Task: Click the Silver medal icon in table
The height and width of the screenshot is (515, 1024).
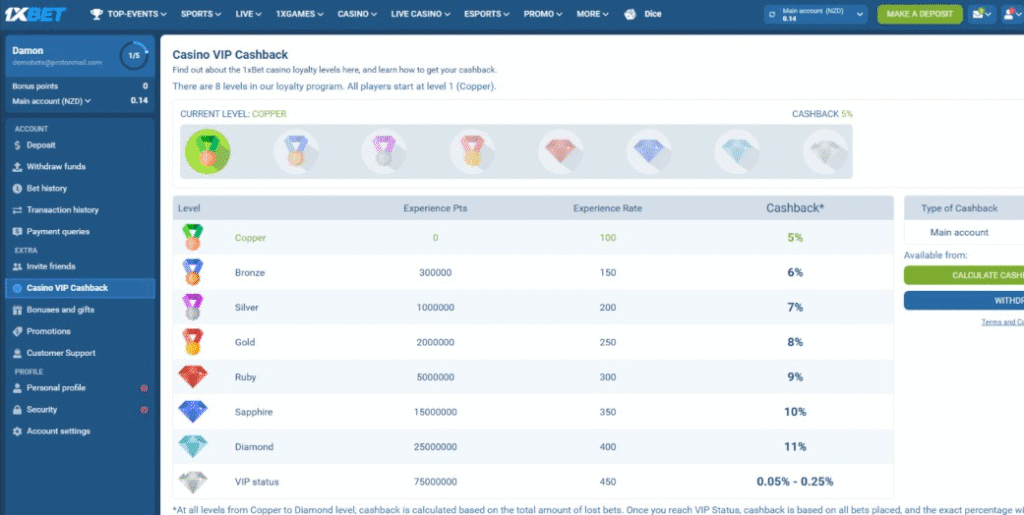Action: [192, 307]
